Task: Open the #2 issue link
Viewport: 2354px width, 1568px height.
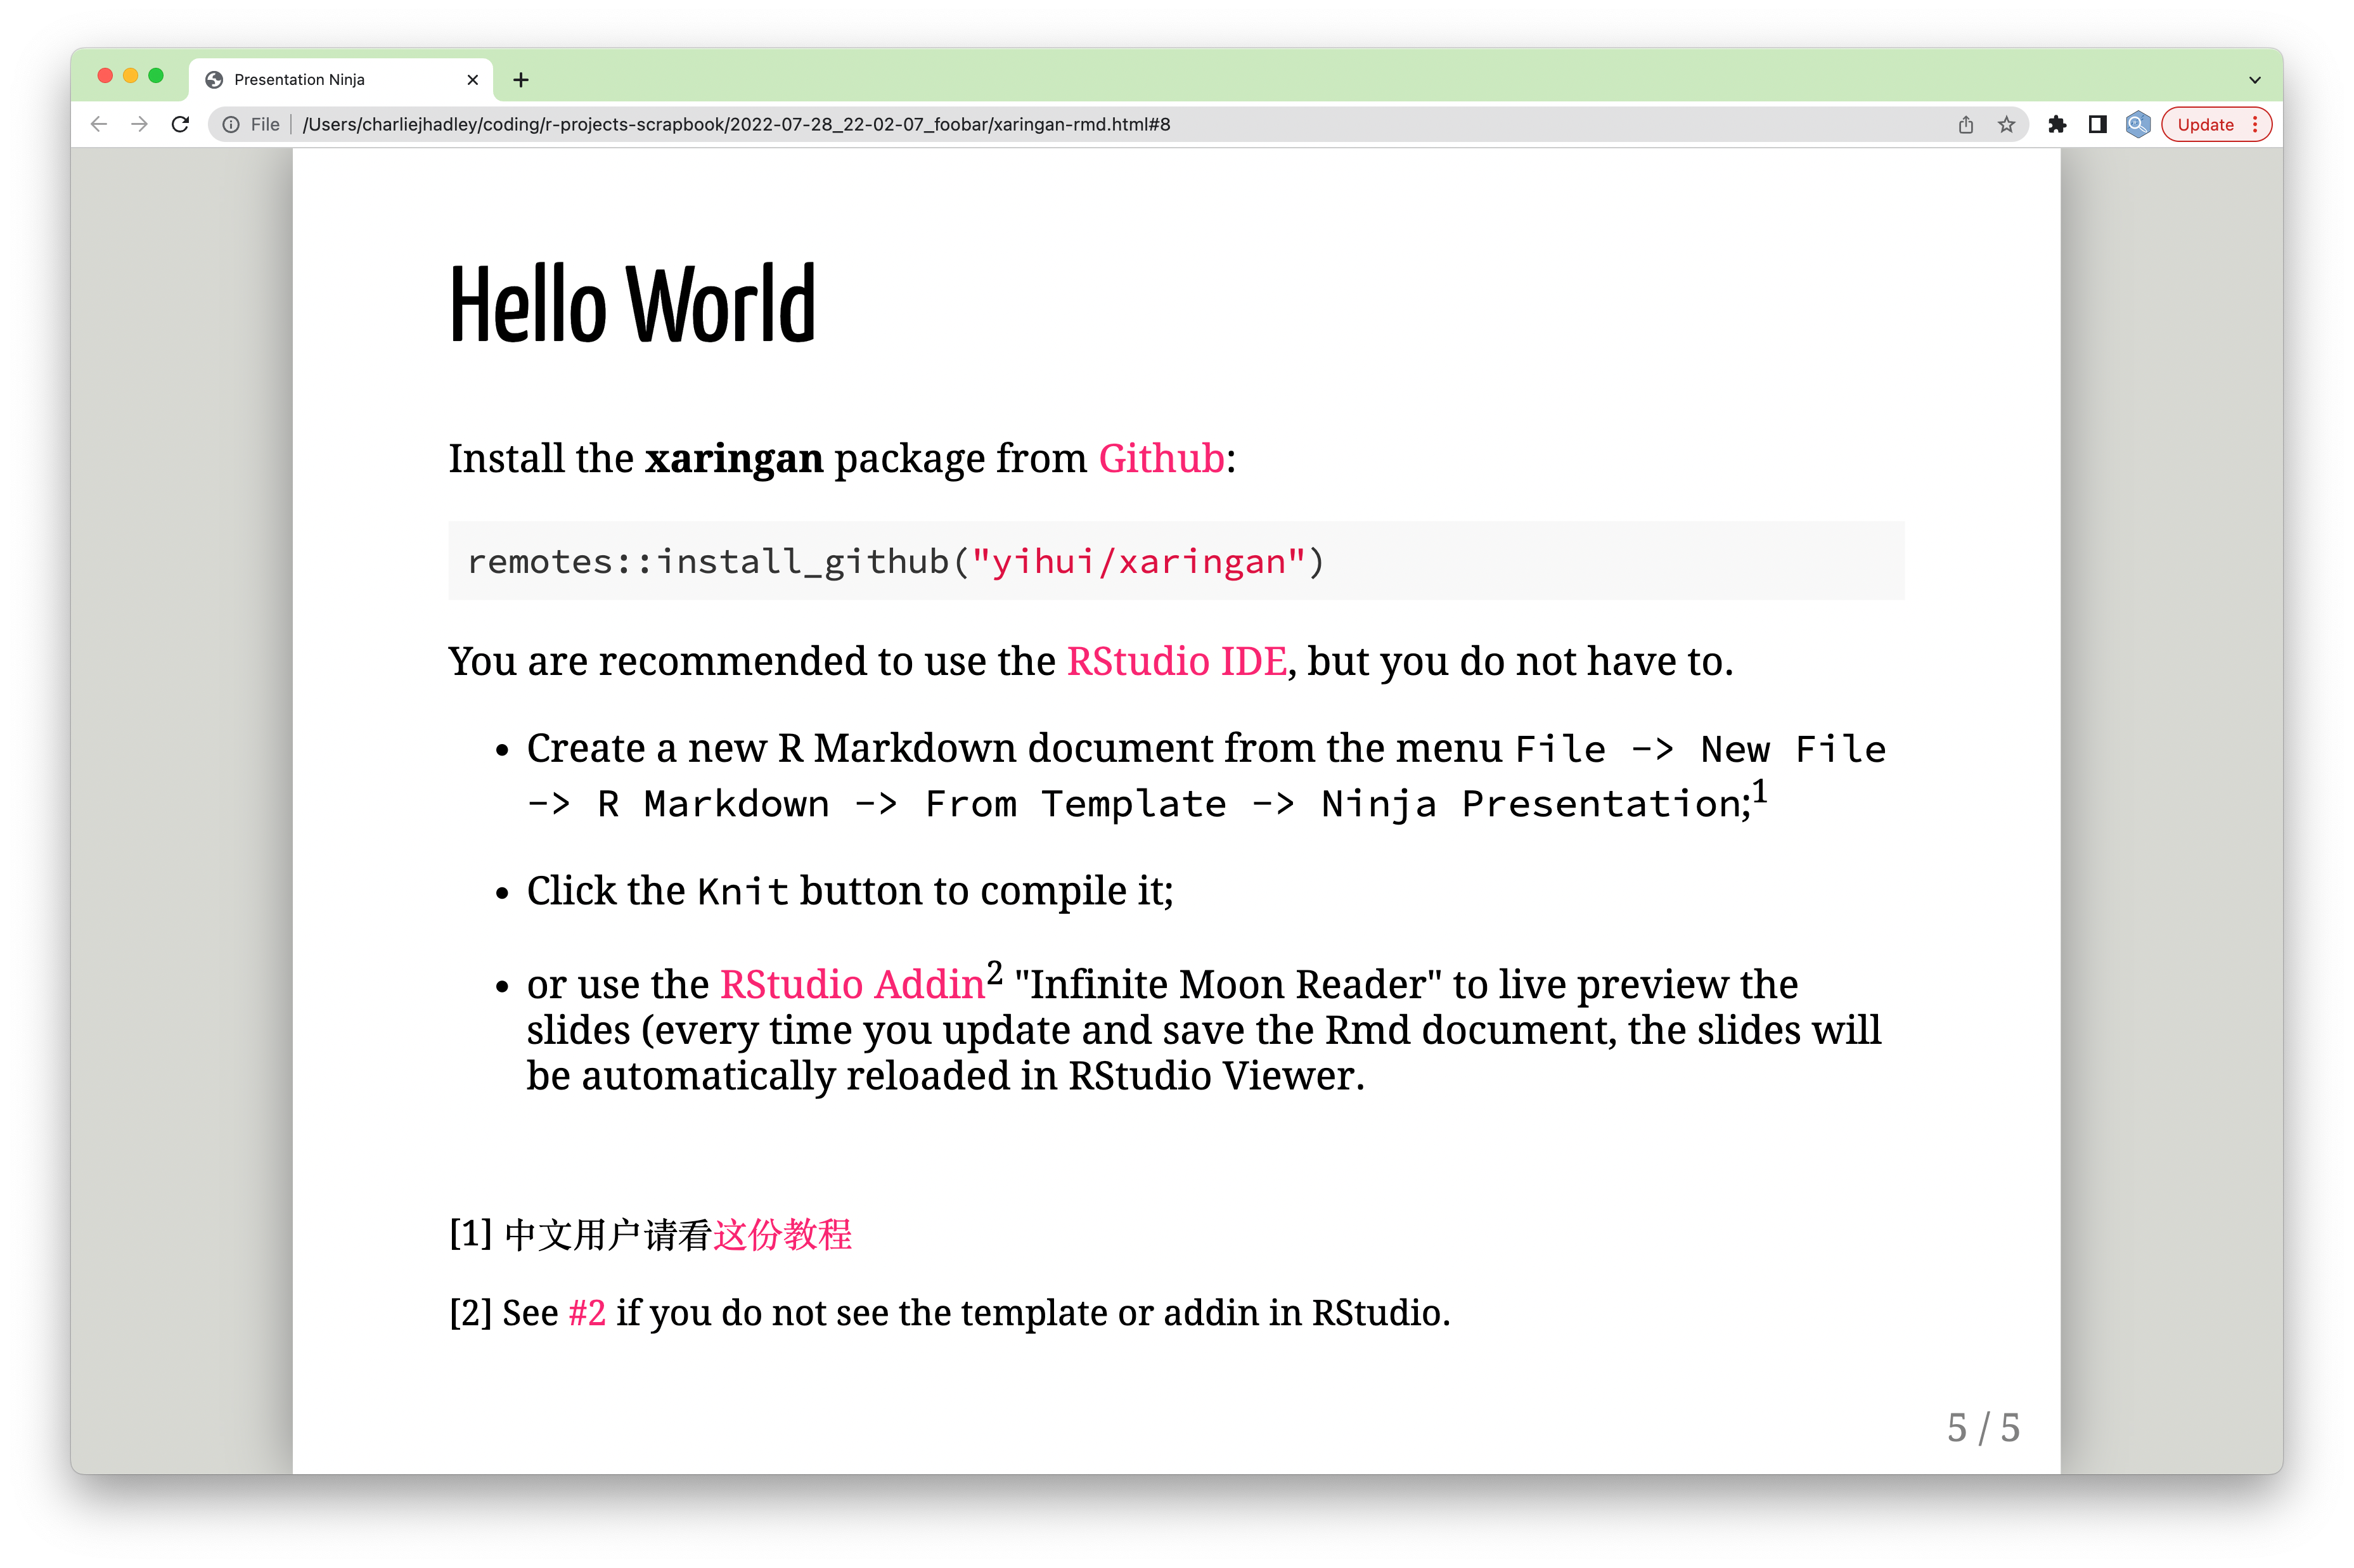Action: tap(587, 1313)
